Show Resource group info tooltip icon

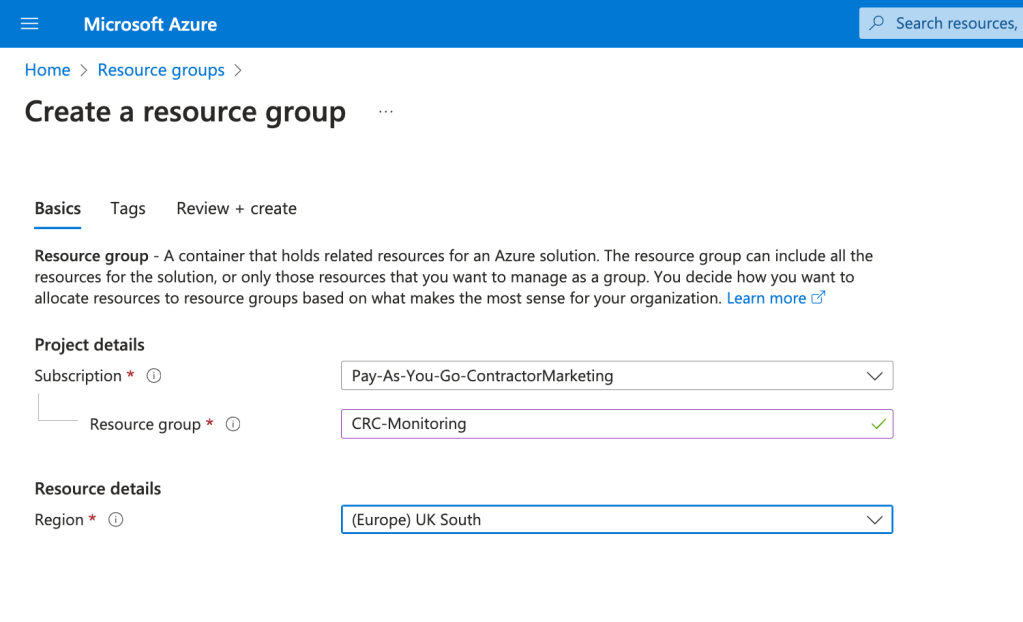point(233,424)
